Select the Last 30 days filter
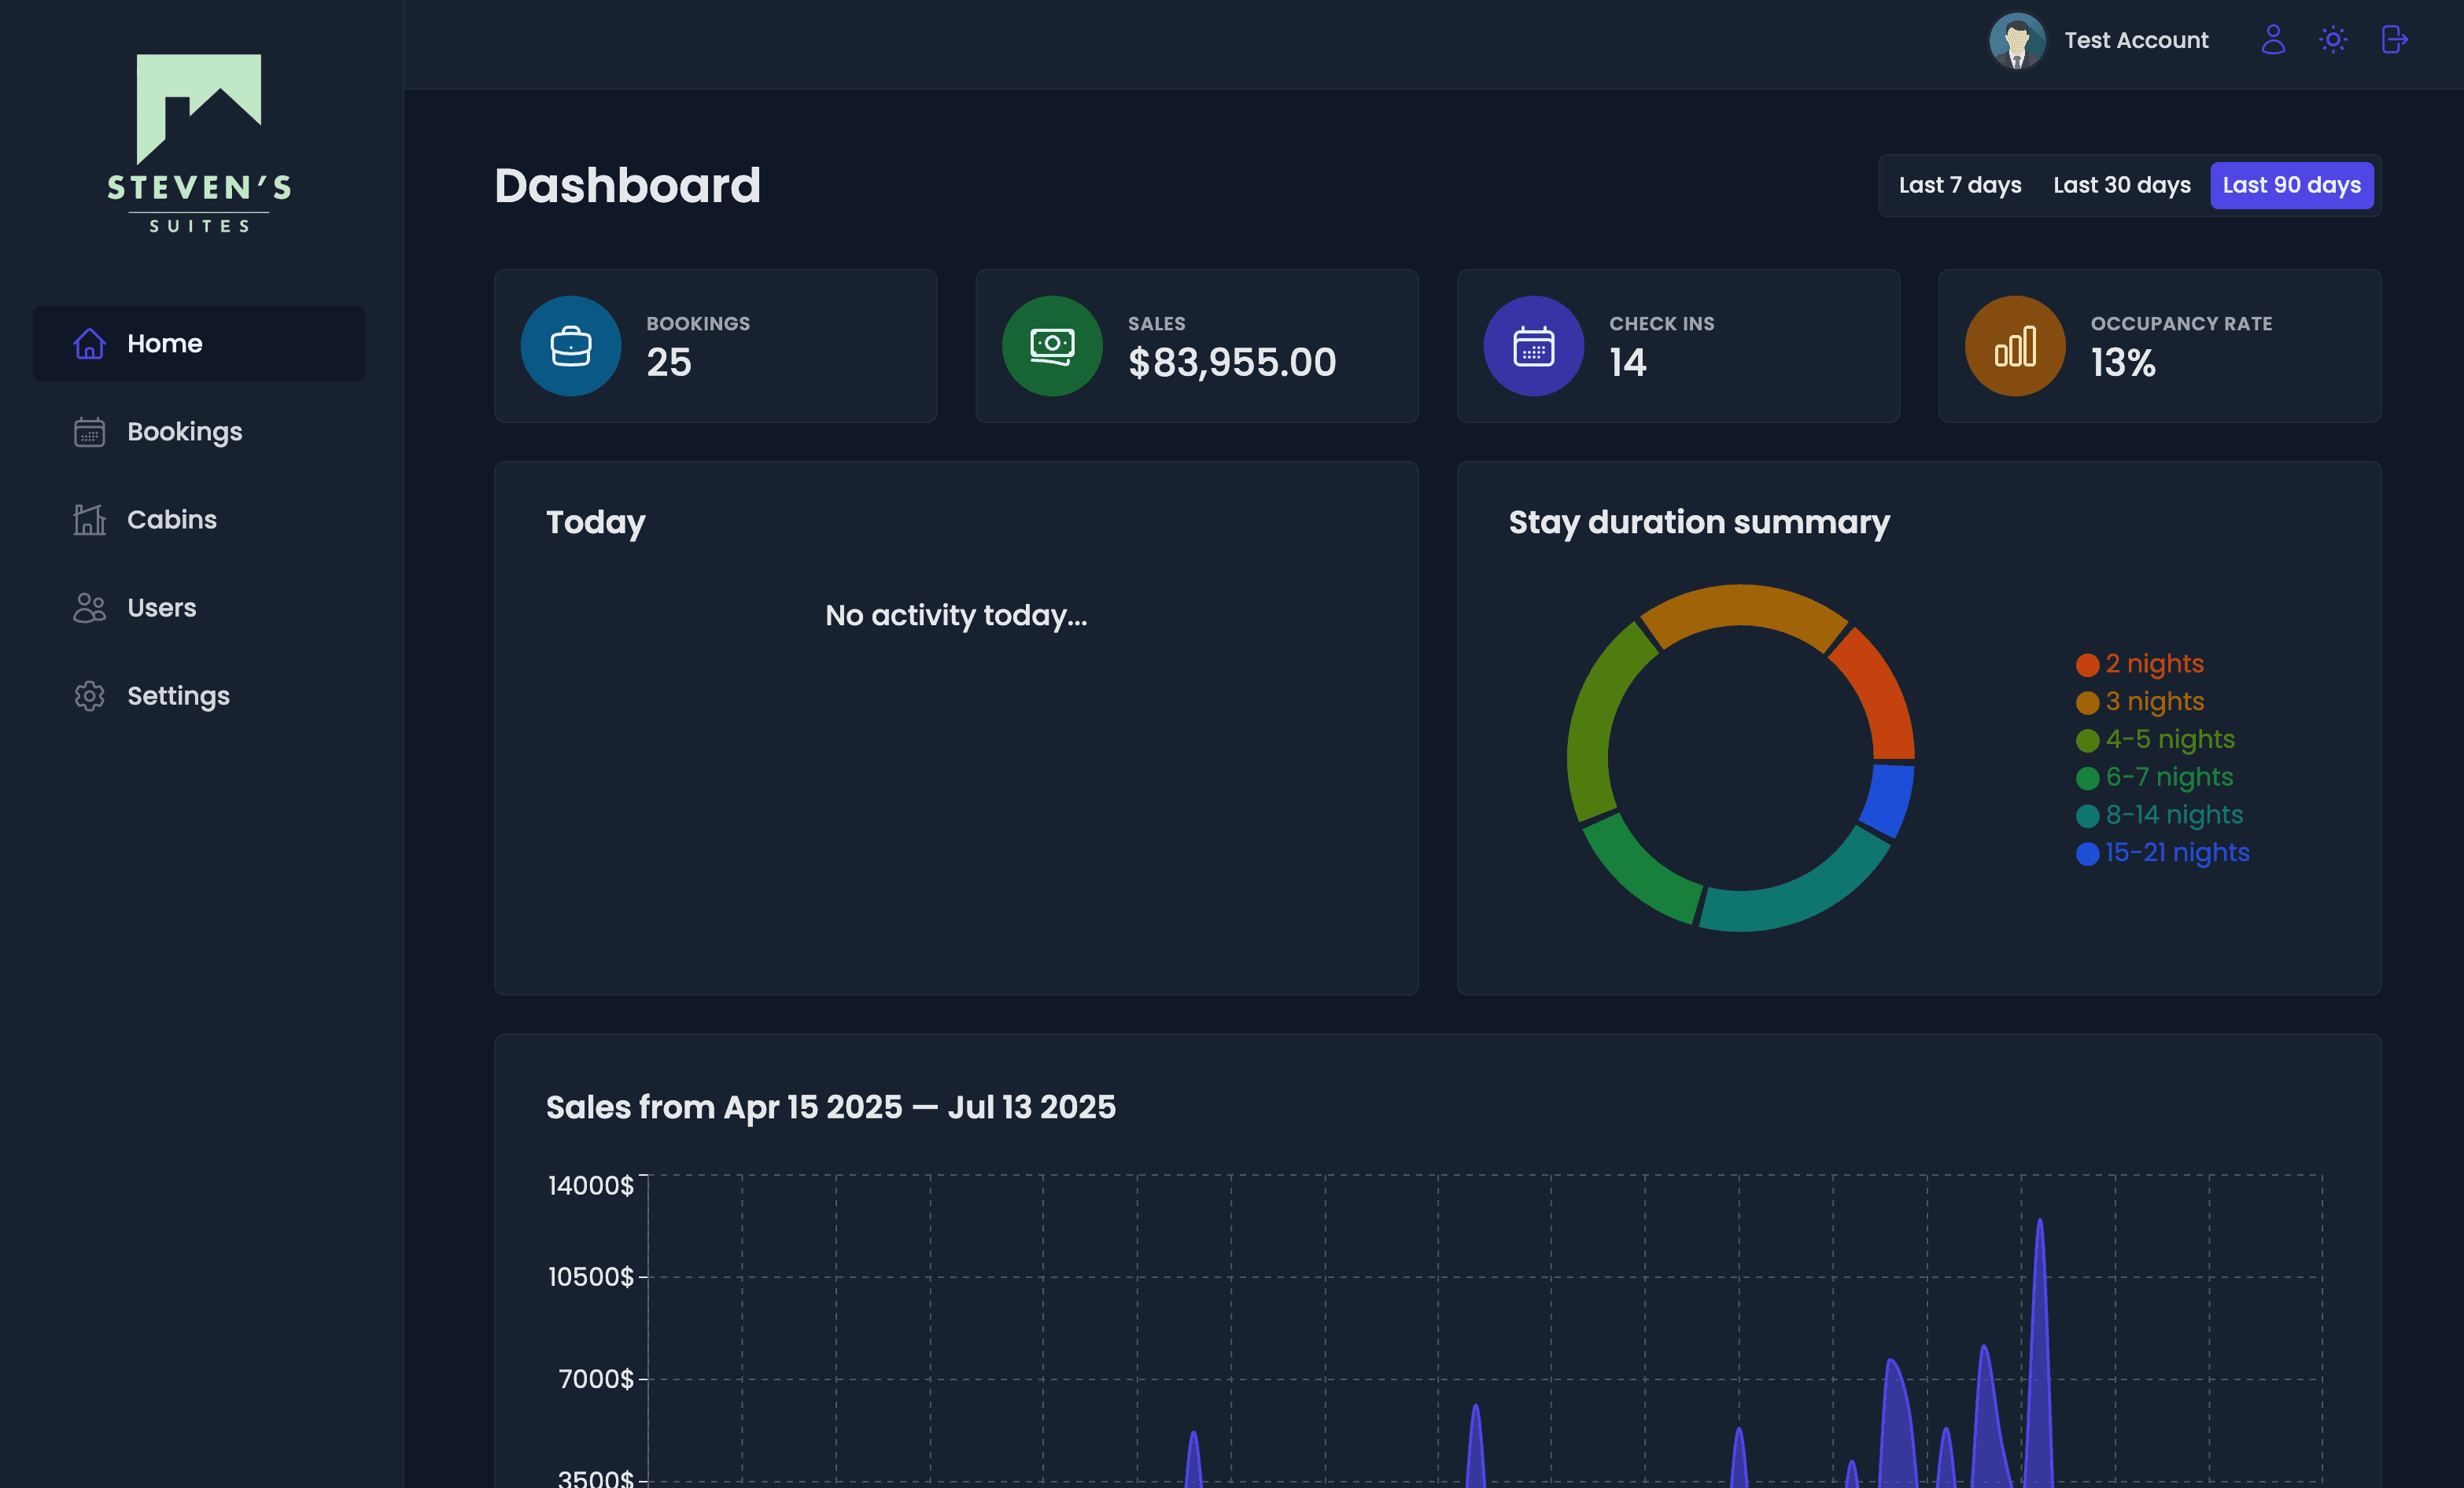Screen dimensions: 2464x1488 (2121, 185)
